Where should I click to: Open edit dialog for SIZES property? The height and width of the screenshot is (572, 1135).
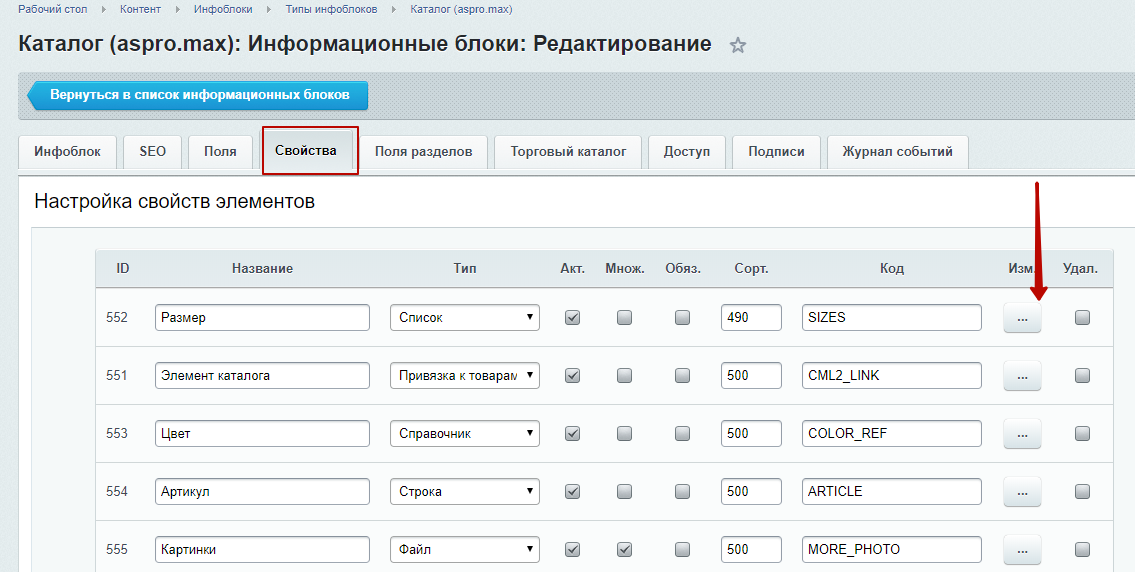click(x=1022, y=318)
